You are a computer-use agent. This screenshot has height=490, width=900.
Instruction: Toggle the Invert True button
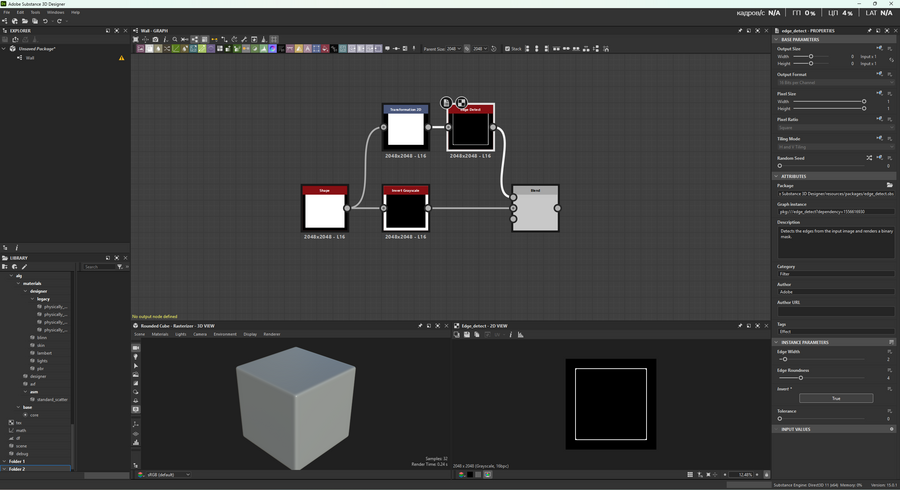coord(835,398)
